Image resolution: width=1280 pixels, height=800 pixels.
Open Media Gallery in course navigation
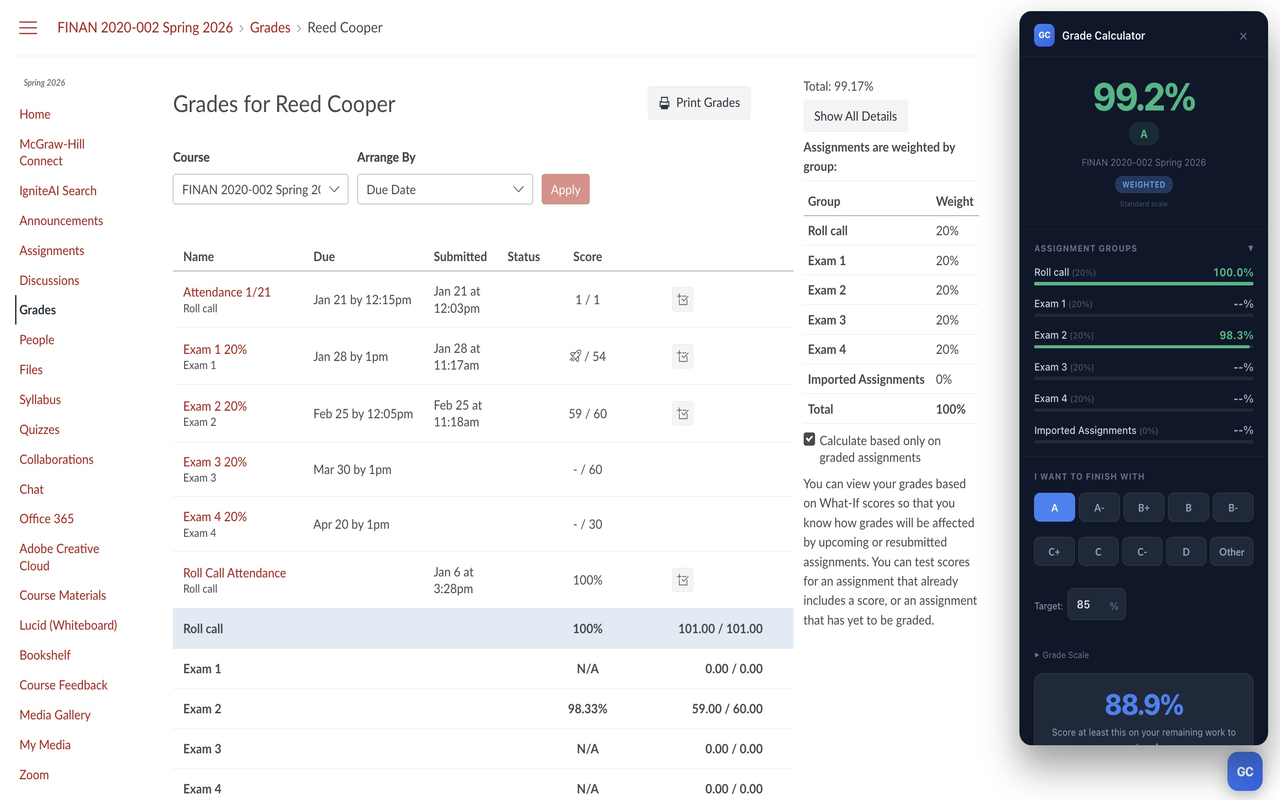click(x=55, y=715)
